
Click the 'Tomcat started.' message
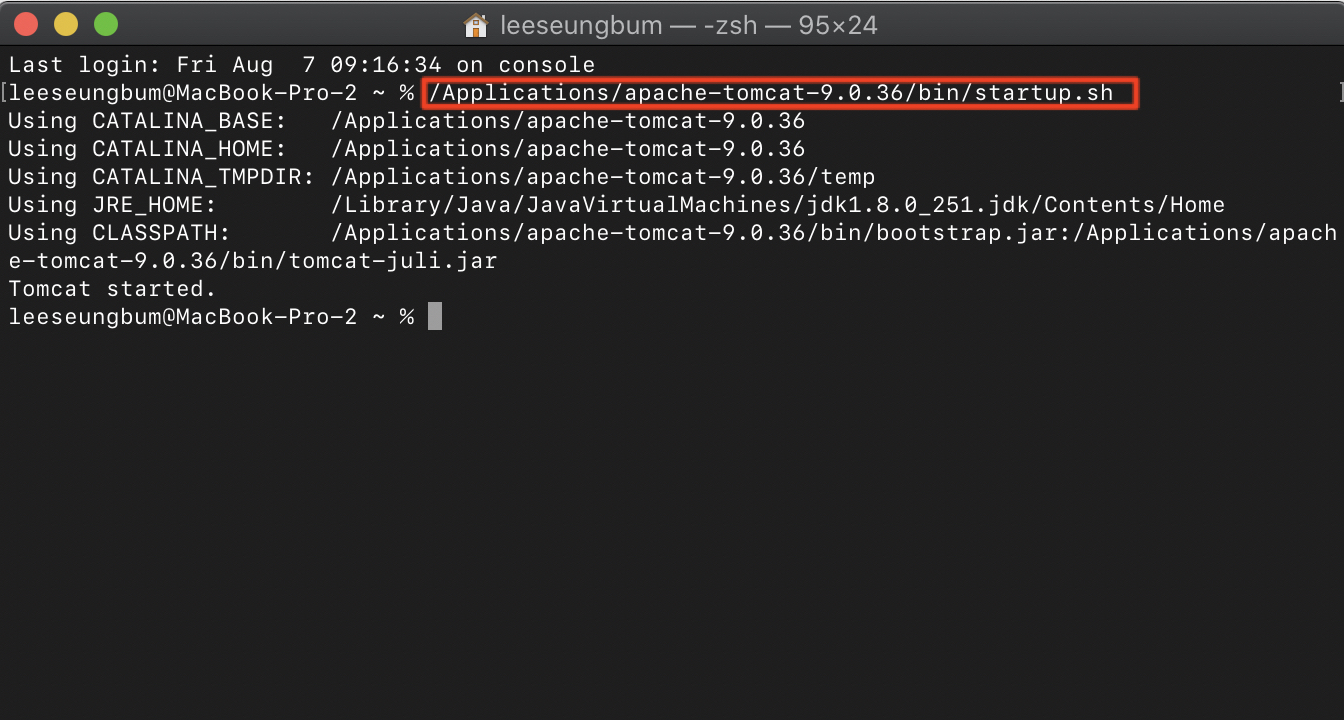tap(112, 289)
